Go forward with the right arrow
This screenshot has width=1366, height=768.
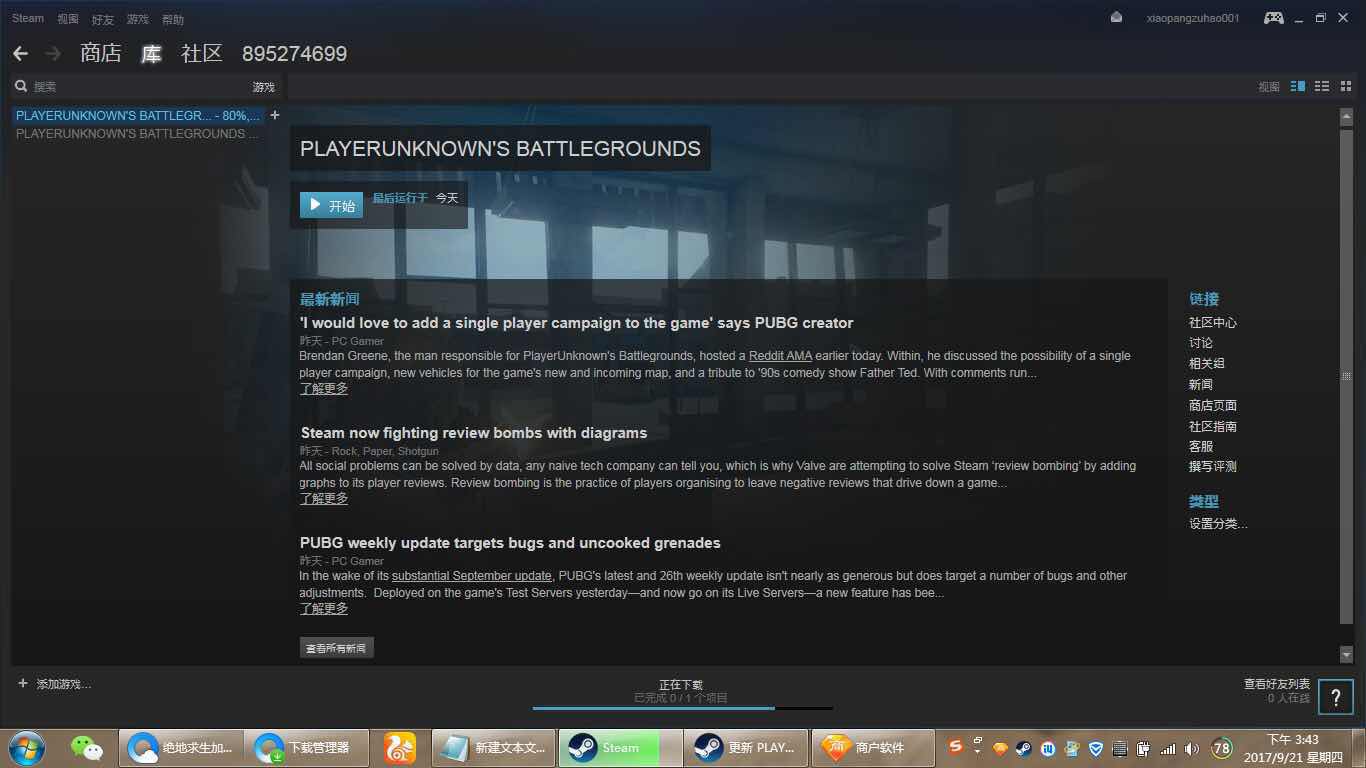tap(53, 53)
